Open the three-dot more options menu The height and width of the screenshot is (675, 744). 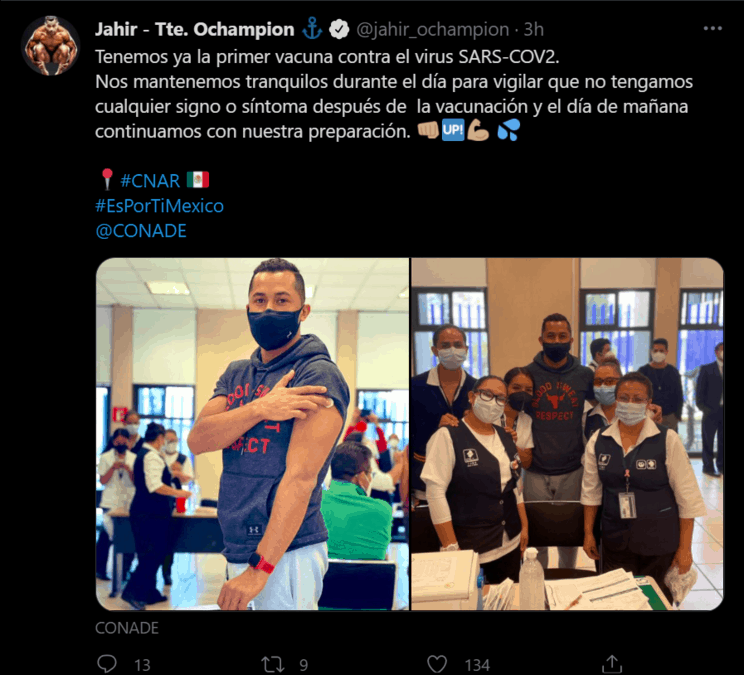coord(712,29)
